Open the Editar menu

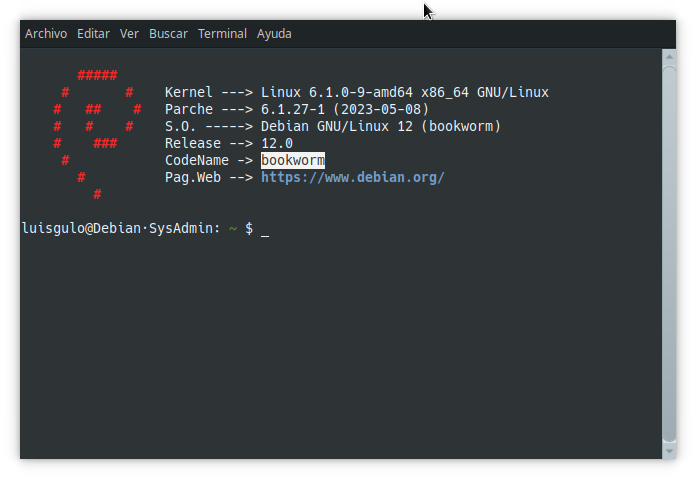click(x=93, y=33)
